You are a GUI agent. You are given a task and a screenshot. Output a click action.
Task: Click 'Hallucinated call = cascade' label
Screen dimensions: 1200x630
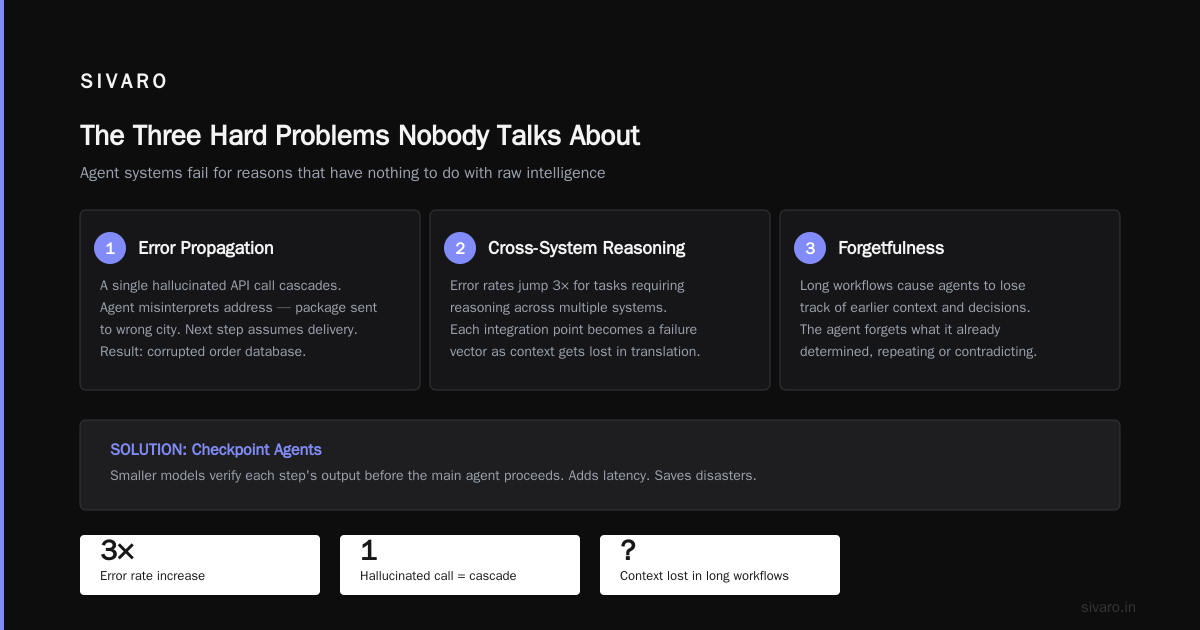(x=438, y=576)
